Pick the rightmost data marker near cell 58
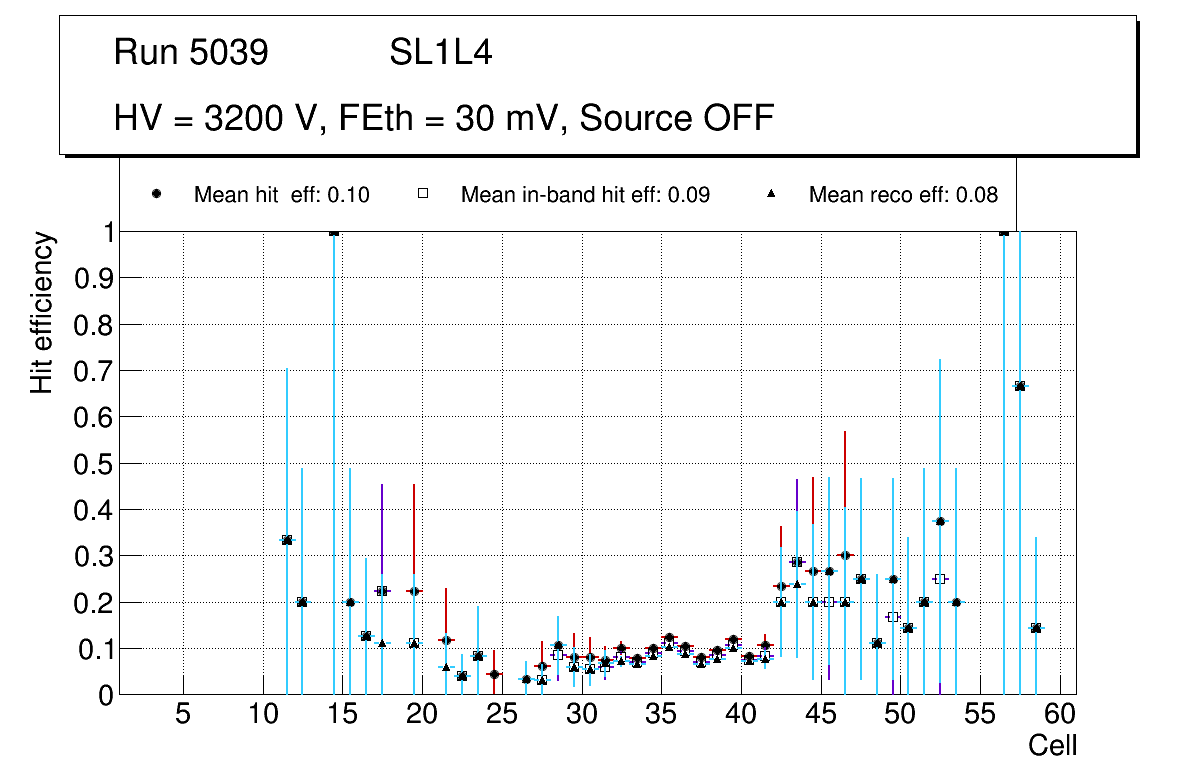Image resolution: width=1196 pixels, height=772 pixels. coord(1036,628)
